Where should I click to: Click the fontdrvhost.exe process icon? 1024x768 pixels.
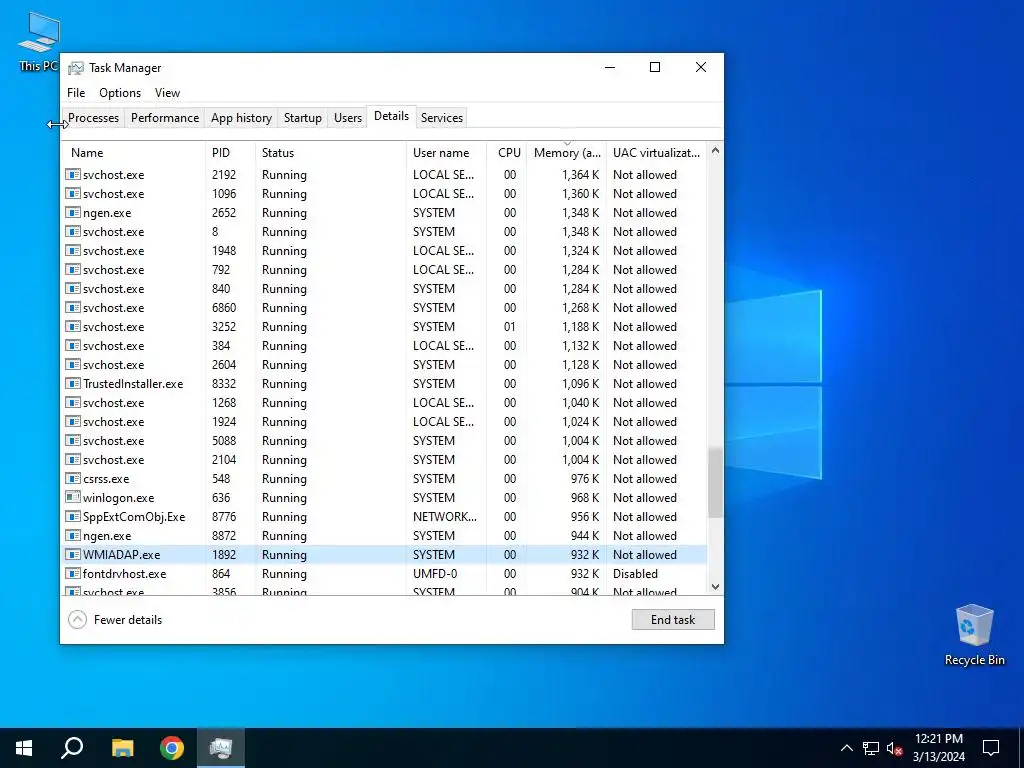pyautogui.click(x=73, y=573)
